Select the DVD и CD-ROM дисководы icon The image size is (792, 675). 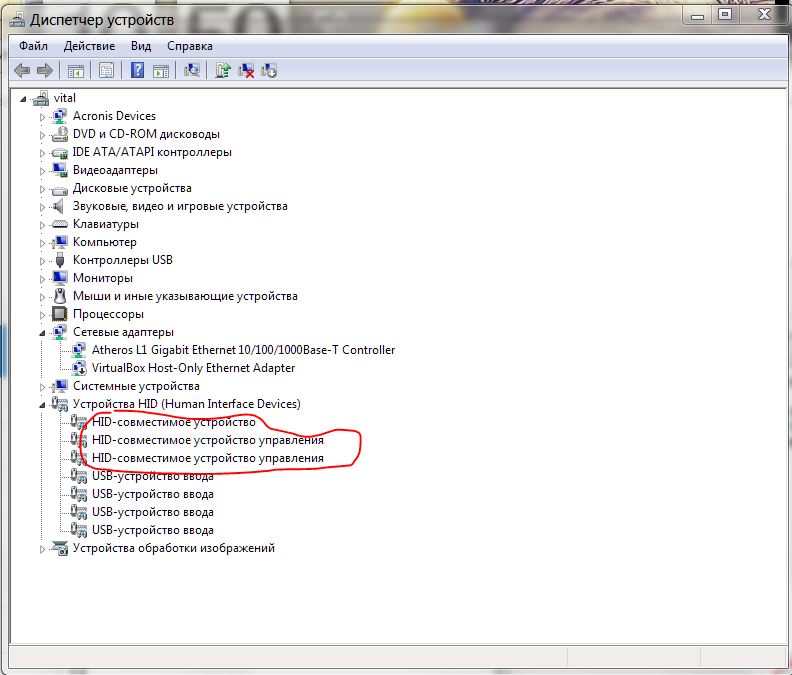point(60,134)
